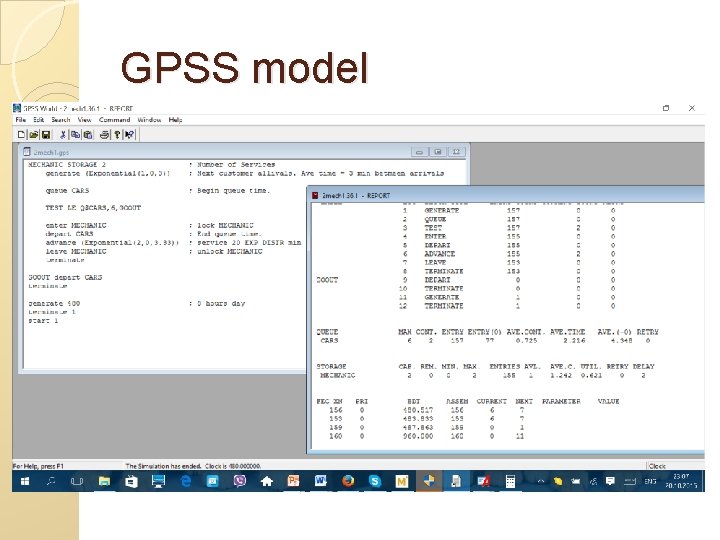Click the 2mech1.36.1 - REPORT title bar
The image size is (720, 540).
point(505,196)
